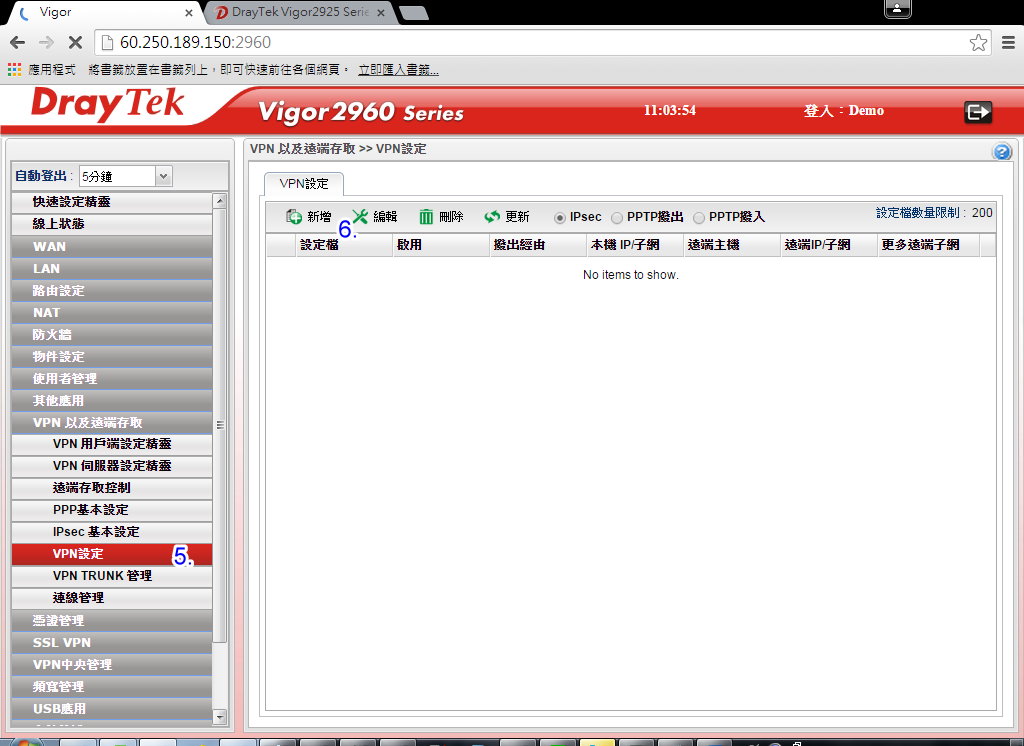Sort by 啟用 column header
This screenshot has height=746, width=1024.
tap(441, 245)
